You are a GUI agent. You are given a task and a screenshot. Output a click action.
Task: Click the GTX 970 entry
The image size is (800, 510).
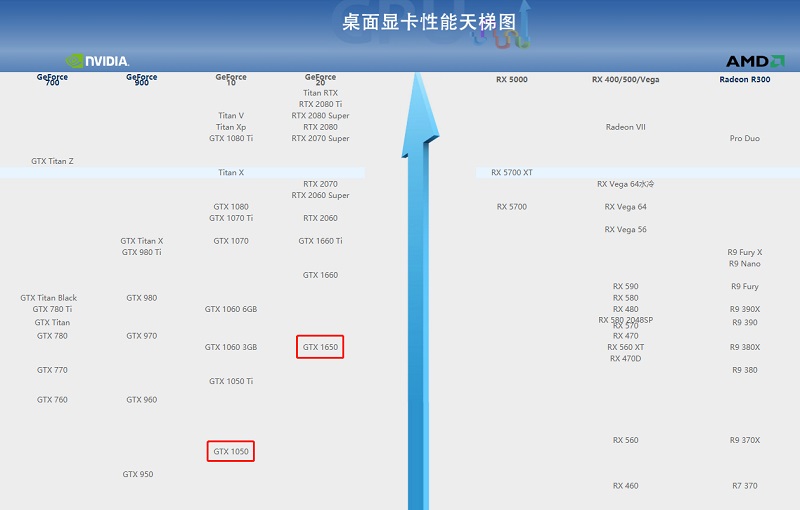[142, 336]
